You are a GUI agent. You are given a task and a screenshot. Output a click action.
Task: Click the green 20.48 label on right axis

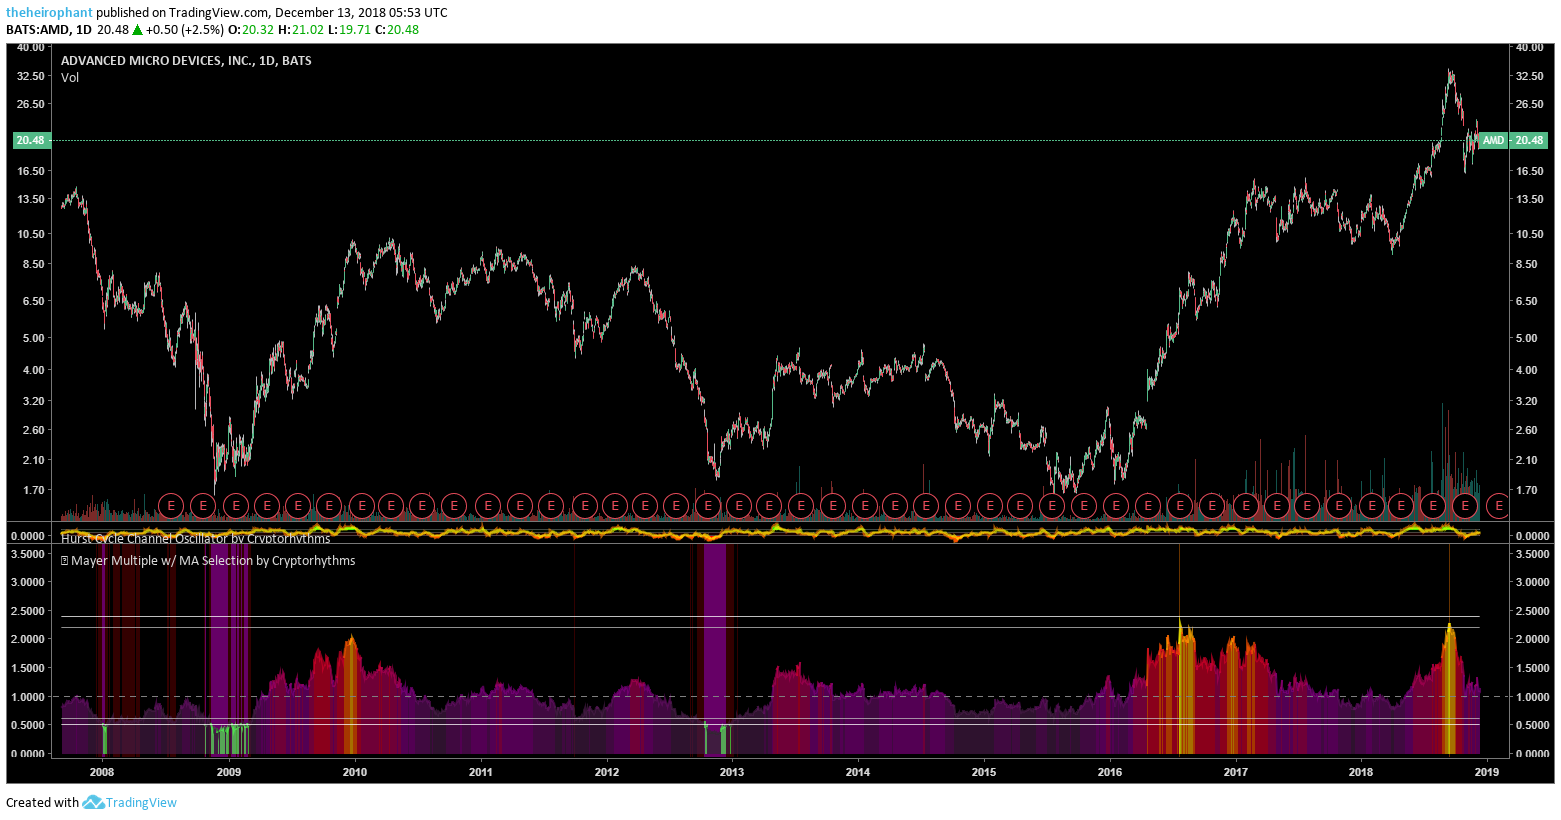[1529, 140]
